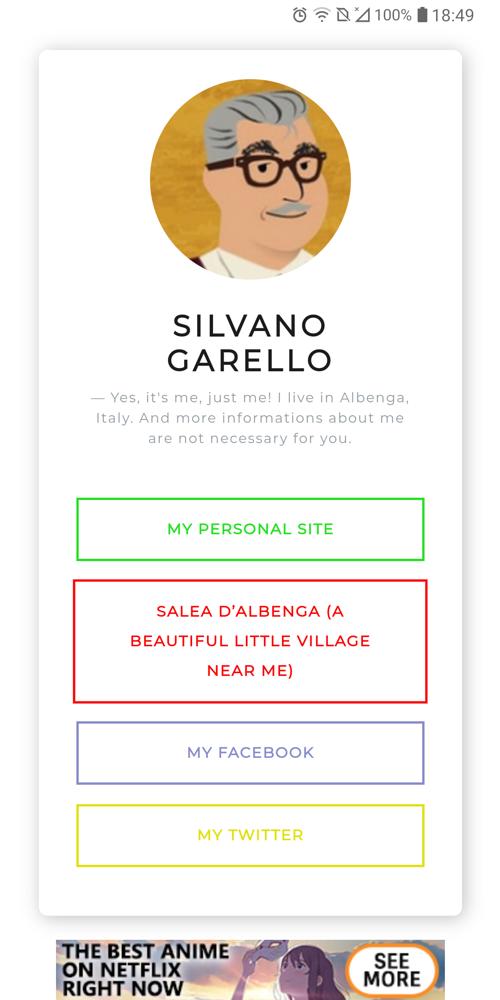500x1000 pixels.
Task: Tap the anime girl character in ad banner
Action: pyautogui.click(x=309, y=972)
